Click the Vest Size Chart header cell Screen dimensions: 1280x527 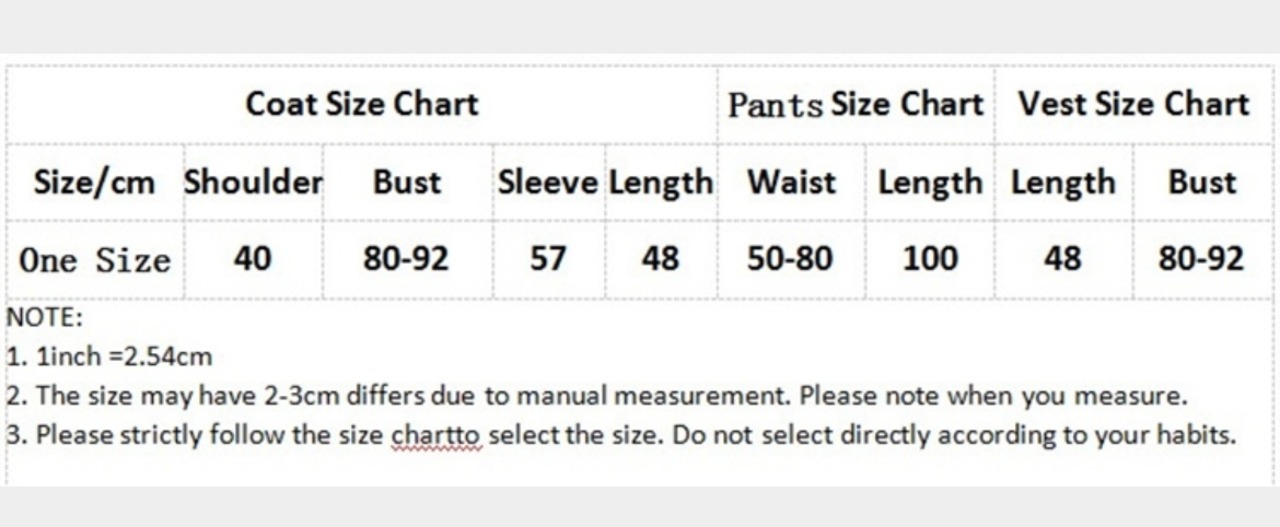click(x=1133, y=104)
